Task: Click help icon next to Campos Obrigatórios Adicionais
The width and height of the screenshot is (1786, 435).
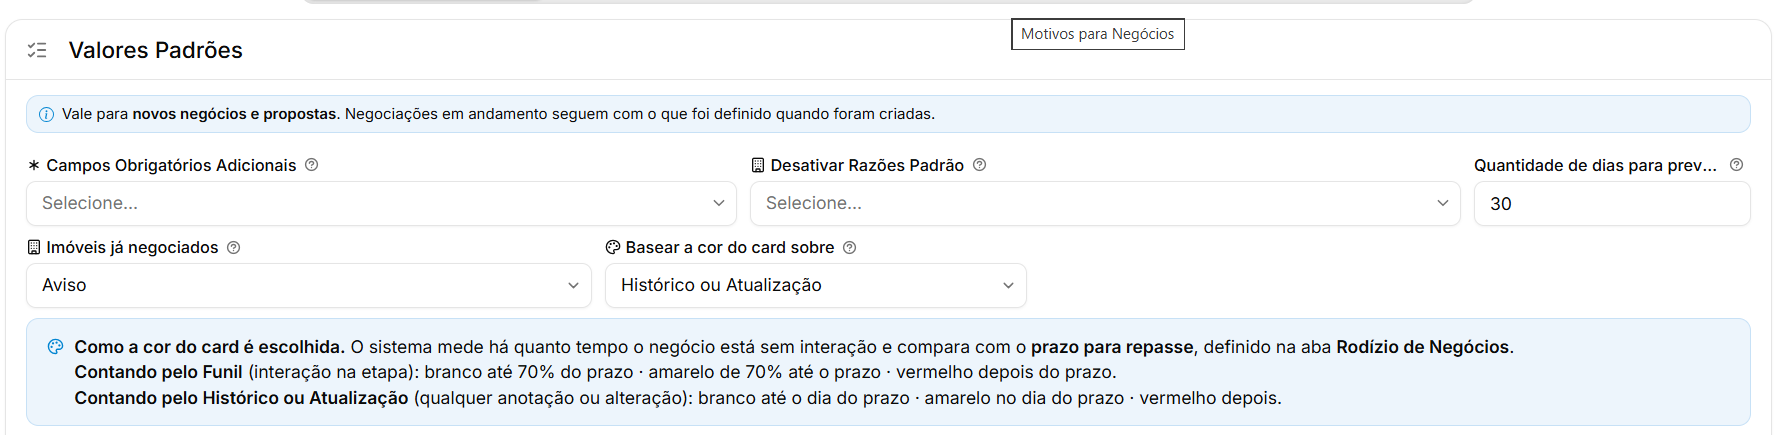Action: pos(312,165)
